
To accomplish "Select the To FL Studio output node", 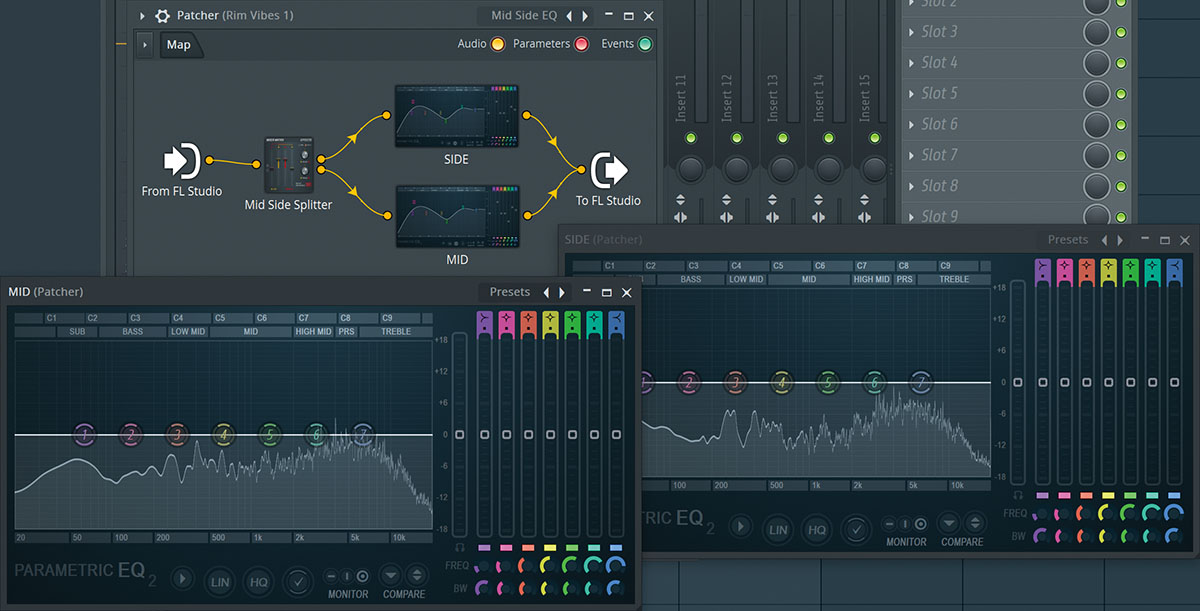I will click(x=608, y=171).
